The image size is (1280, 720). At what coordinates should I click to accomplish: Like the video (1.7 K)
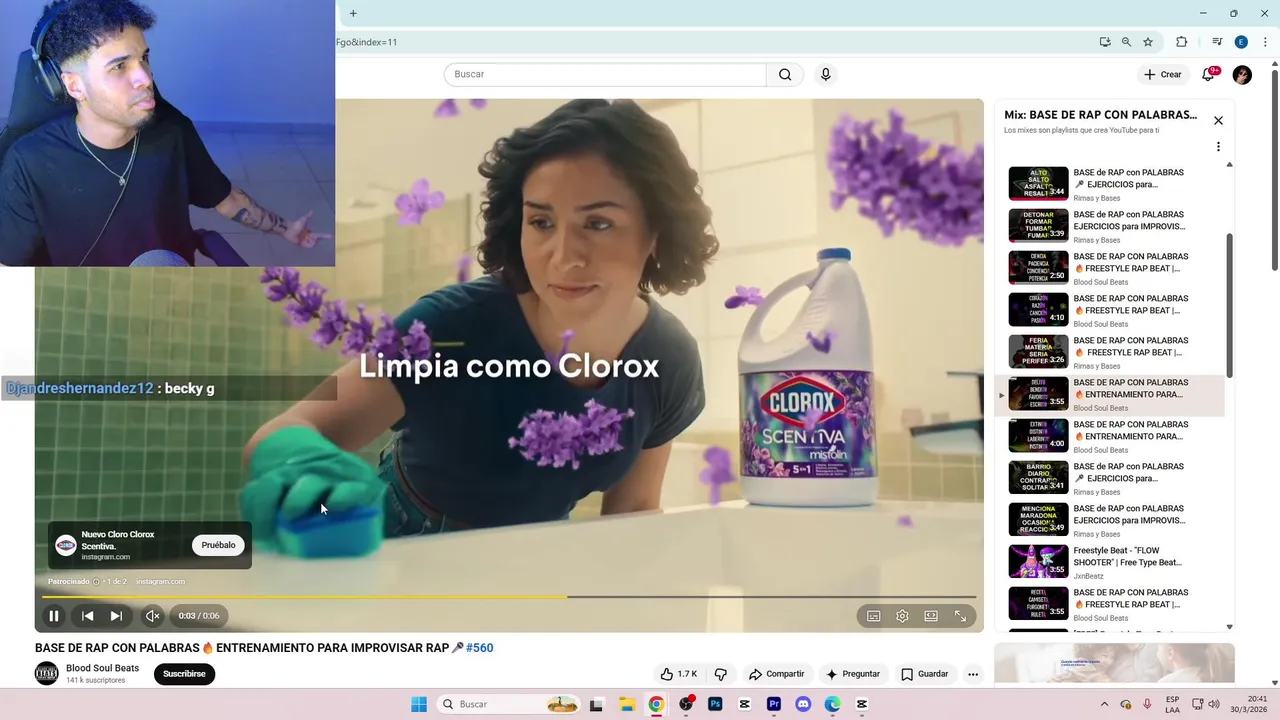coord(679,674)
